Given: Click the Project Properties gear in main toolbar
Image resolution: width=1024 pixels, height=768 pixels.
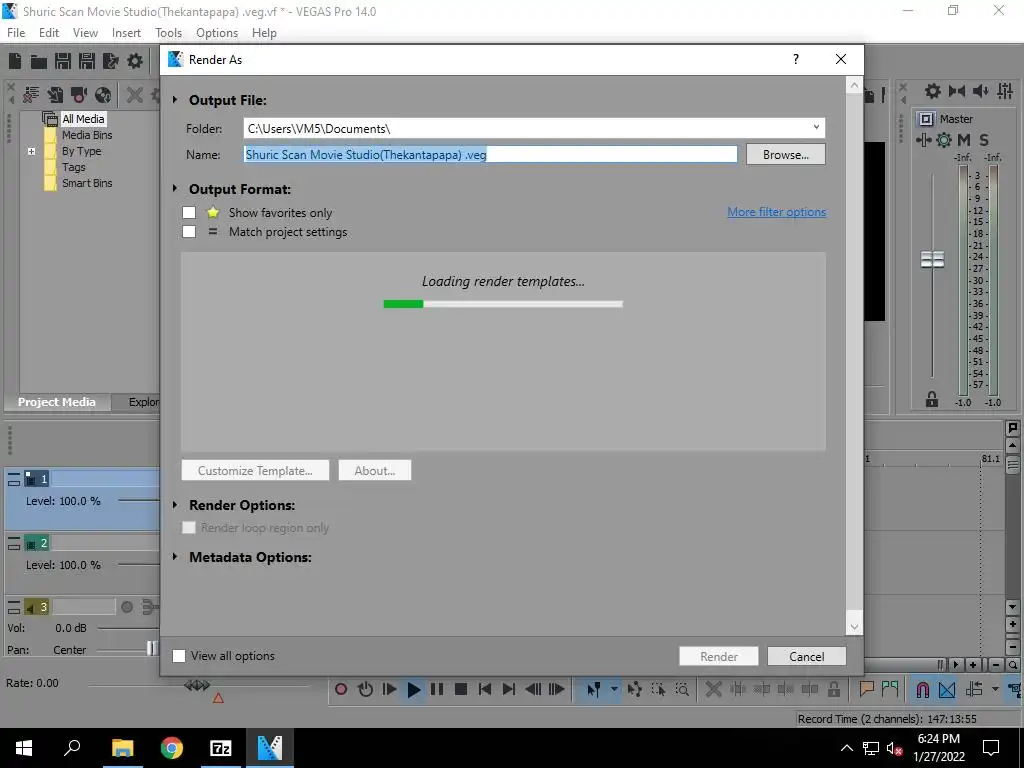Looking at the screenshot, I should [x=135, y=61].
